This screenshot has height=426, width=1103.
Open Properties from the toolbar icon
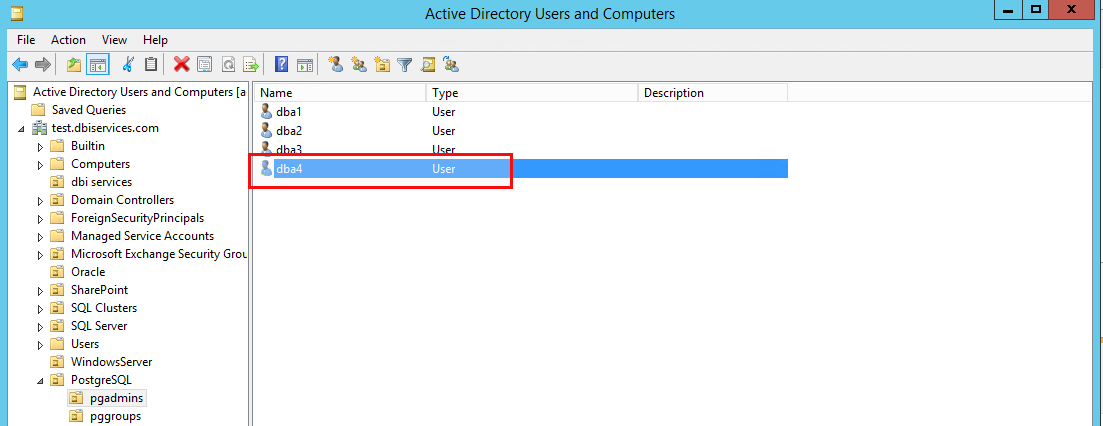205,65
